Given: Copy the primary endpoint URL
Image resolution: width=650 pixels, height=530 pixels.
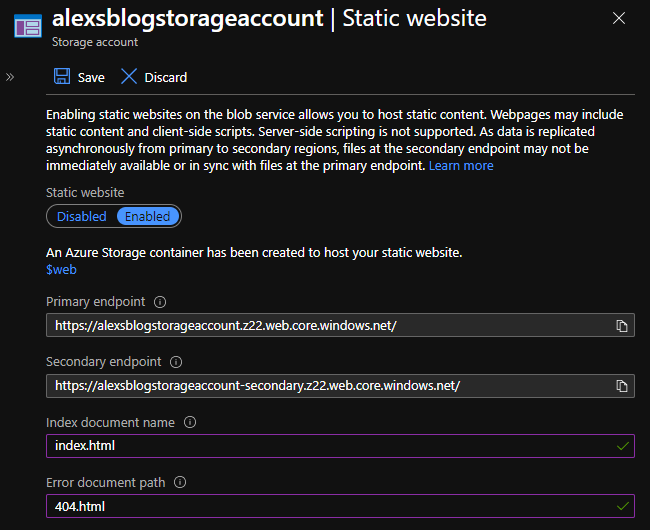Looking at the screenshot, I should click(622, 326).
